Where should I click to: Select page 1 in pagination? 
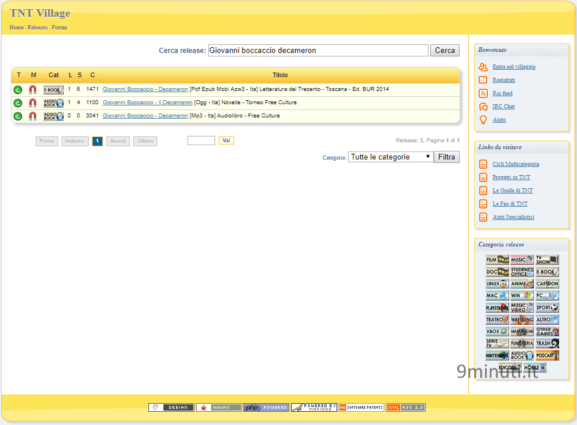click(97, 141)
